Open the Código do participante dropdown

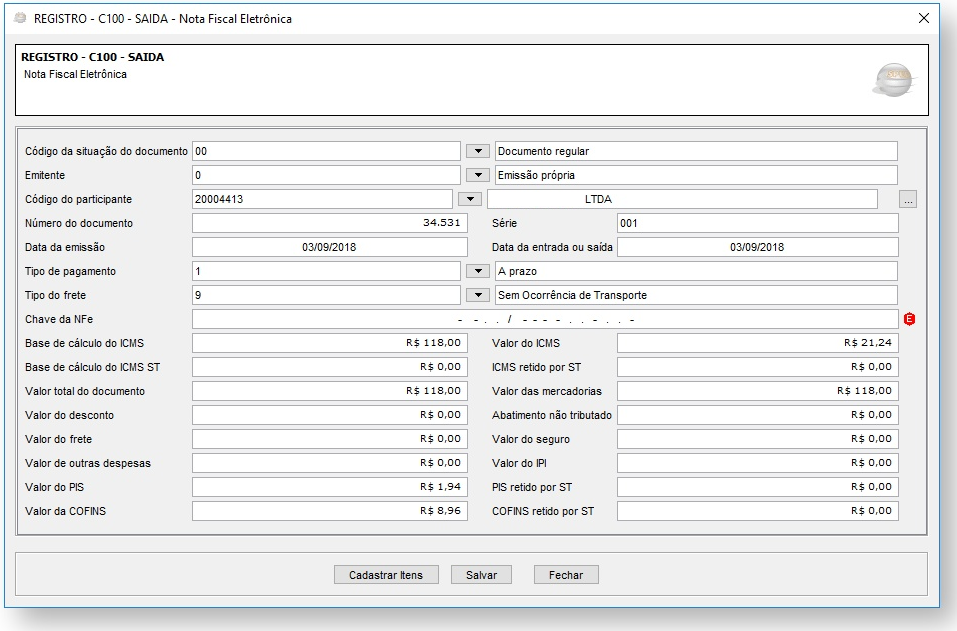[470, 200]
